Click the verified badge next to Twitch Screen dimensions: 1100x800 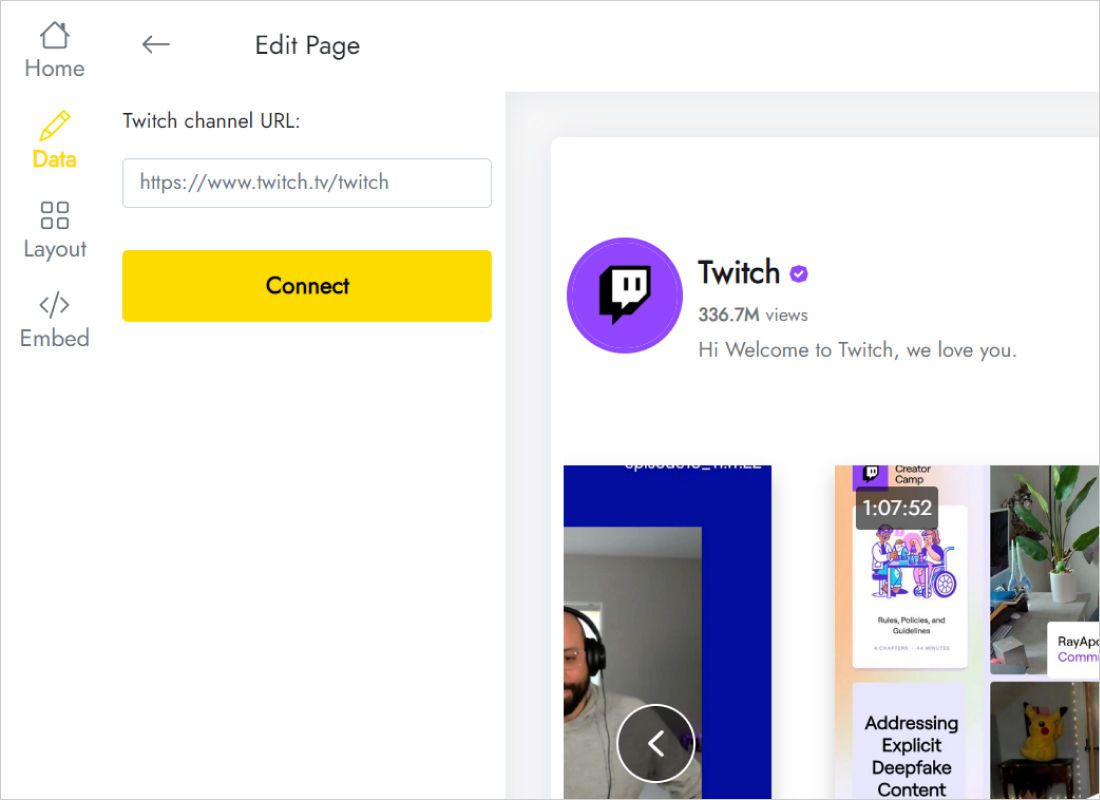click(798, 274)
